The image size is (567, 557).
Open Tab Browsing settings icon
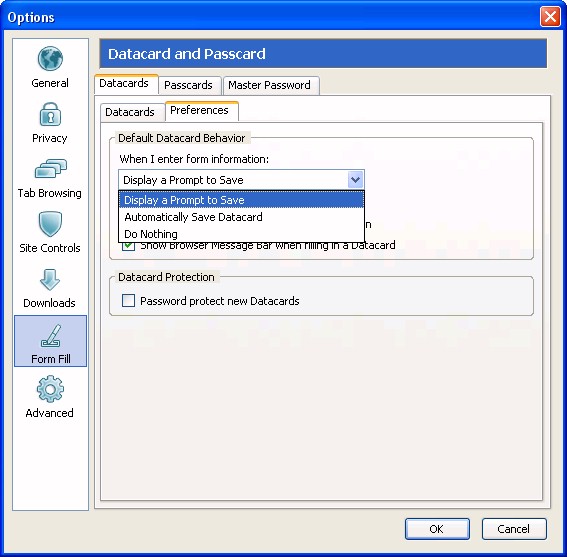click(x=50, y=169)
